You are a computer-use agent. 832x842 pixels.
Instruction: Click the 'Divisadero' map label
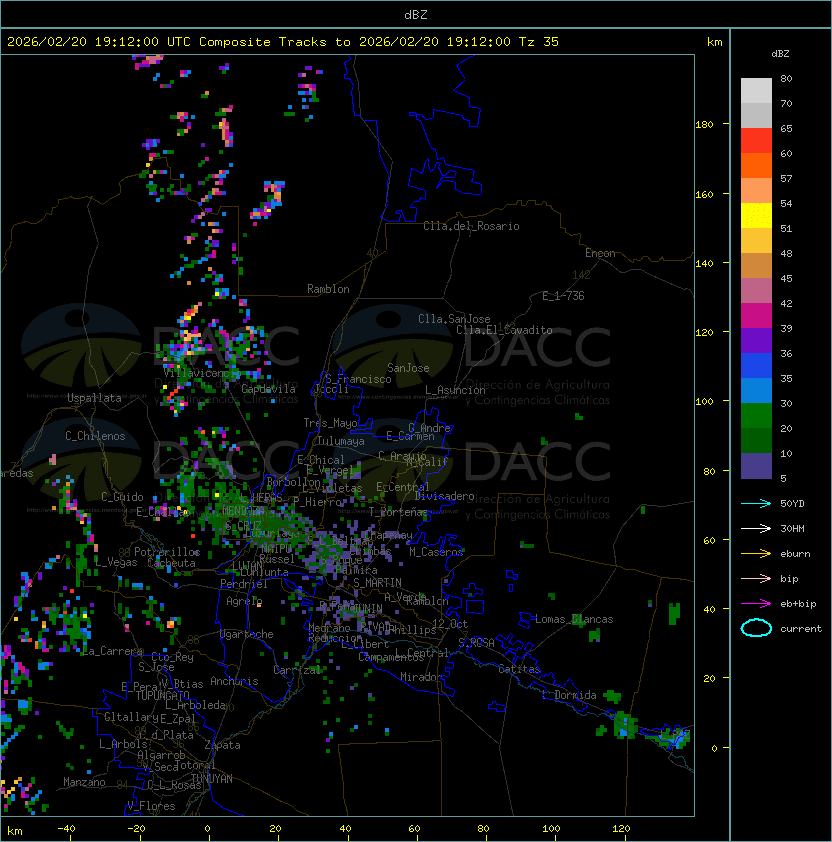click(444, 496)
